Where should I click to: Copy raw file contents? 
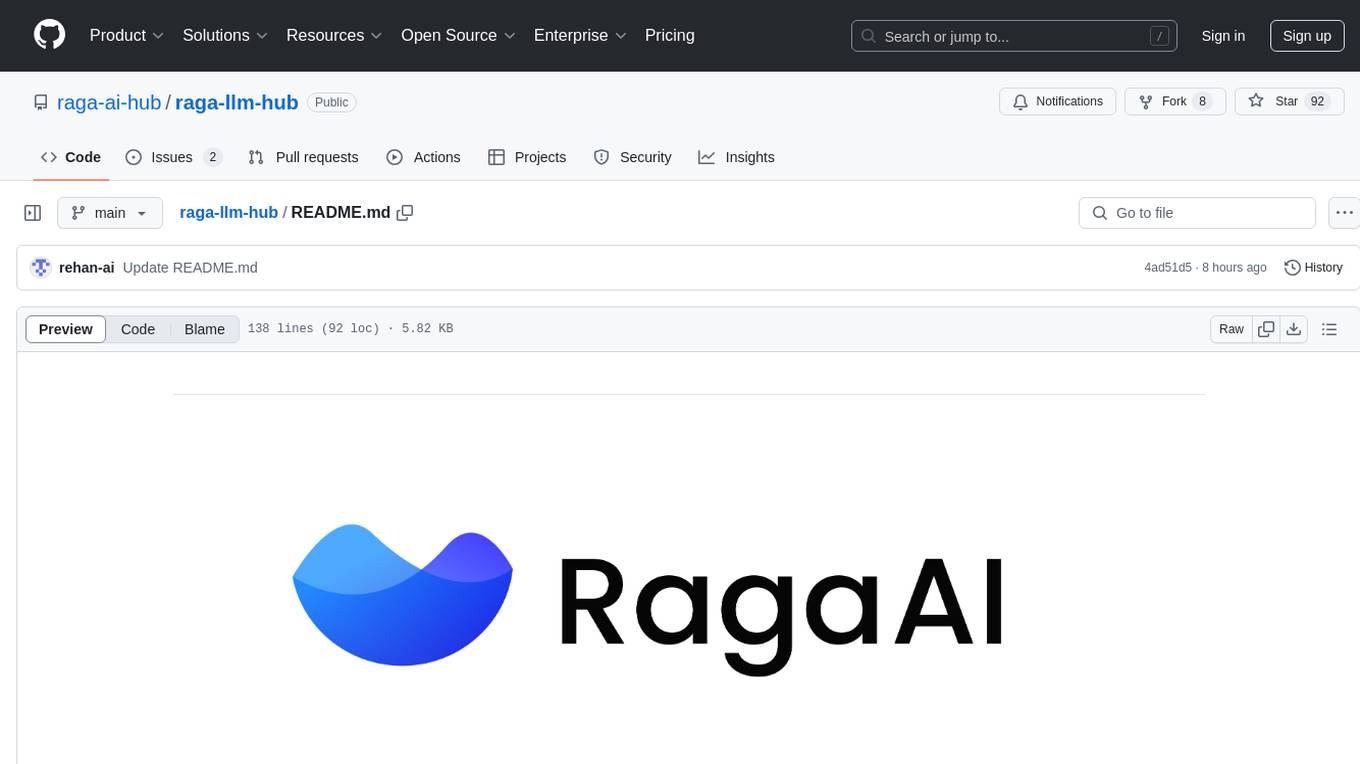pyautogui.click(x=1266, y=329)
